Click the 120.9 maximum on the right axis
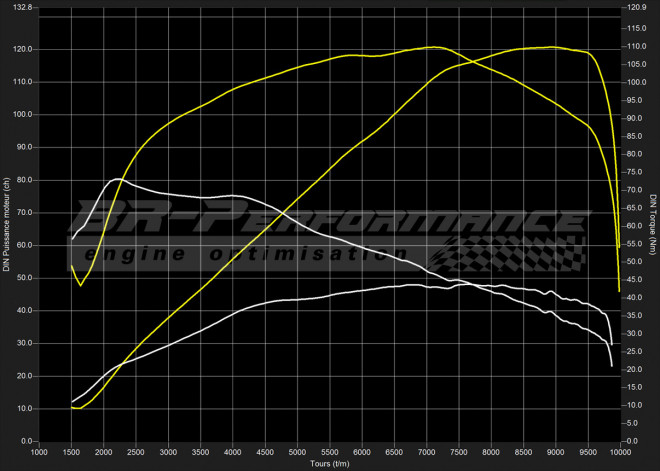 point(637,7)
